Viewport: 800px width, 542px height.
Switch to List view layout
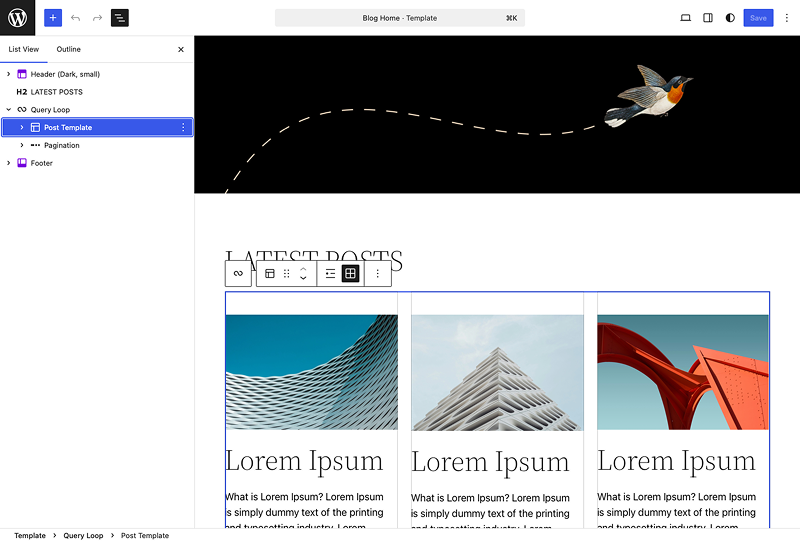point(331,274)
